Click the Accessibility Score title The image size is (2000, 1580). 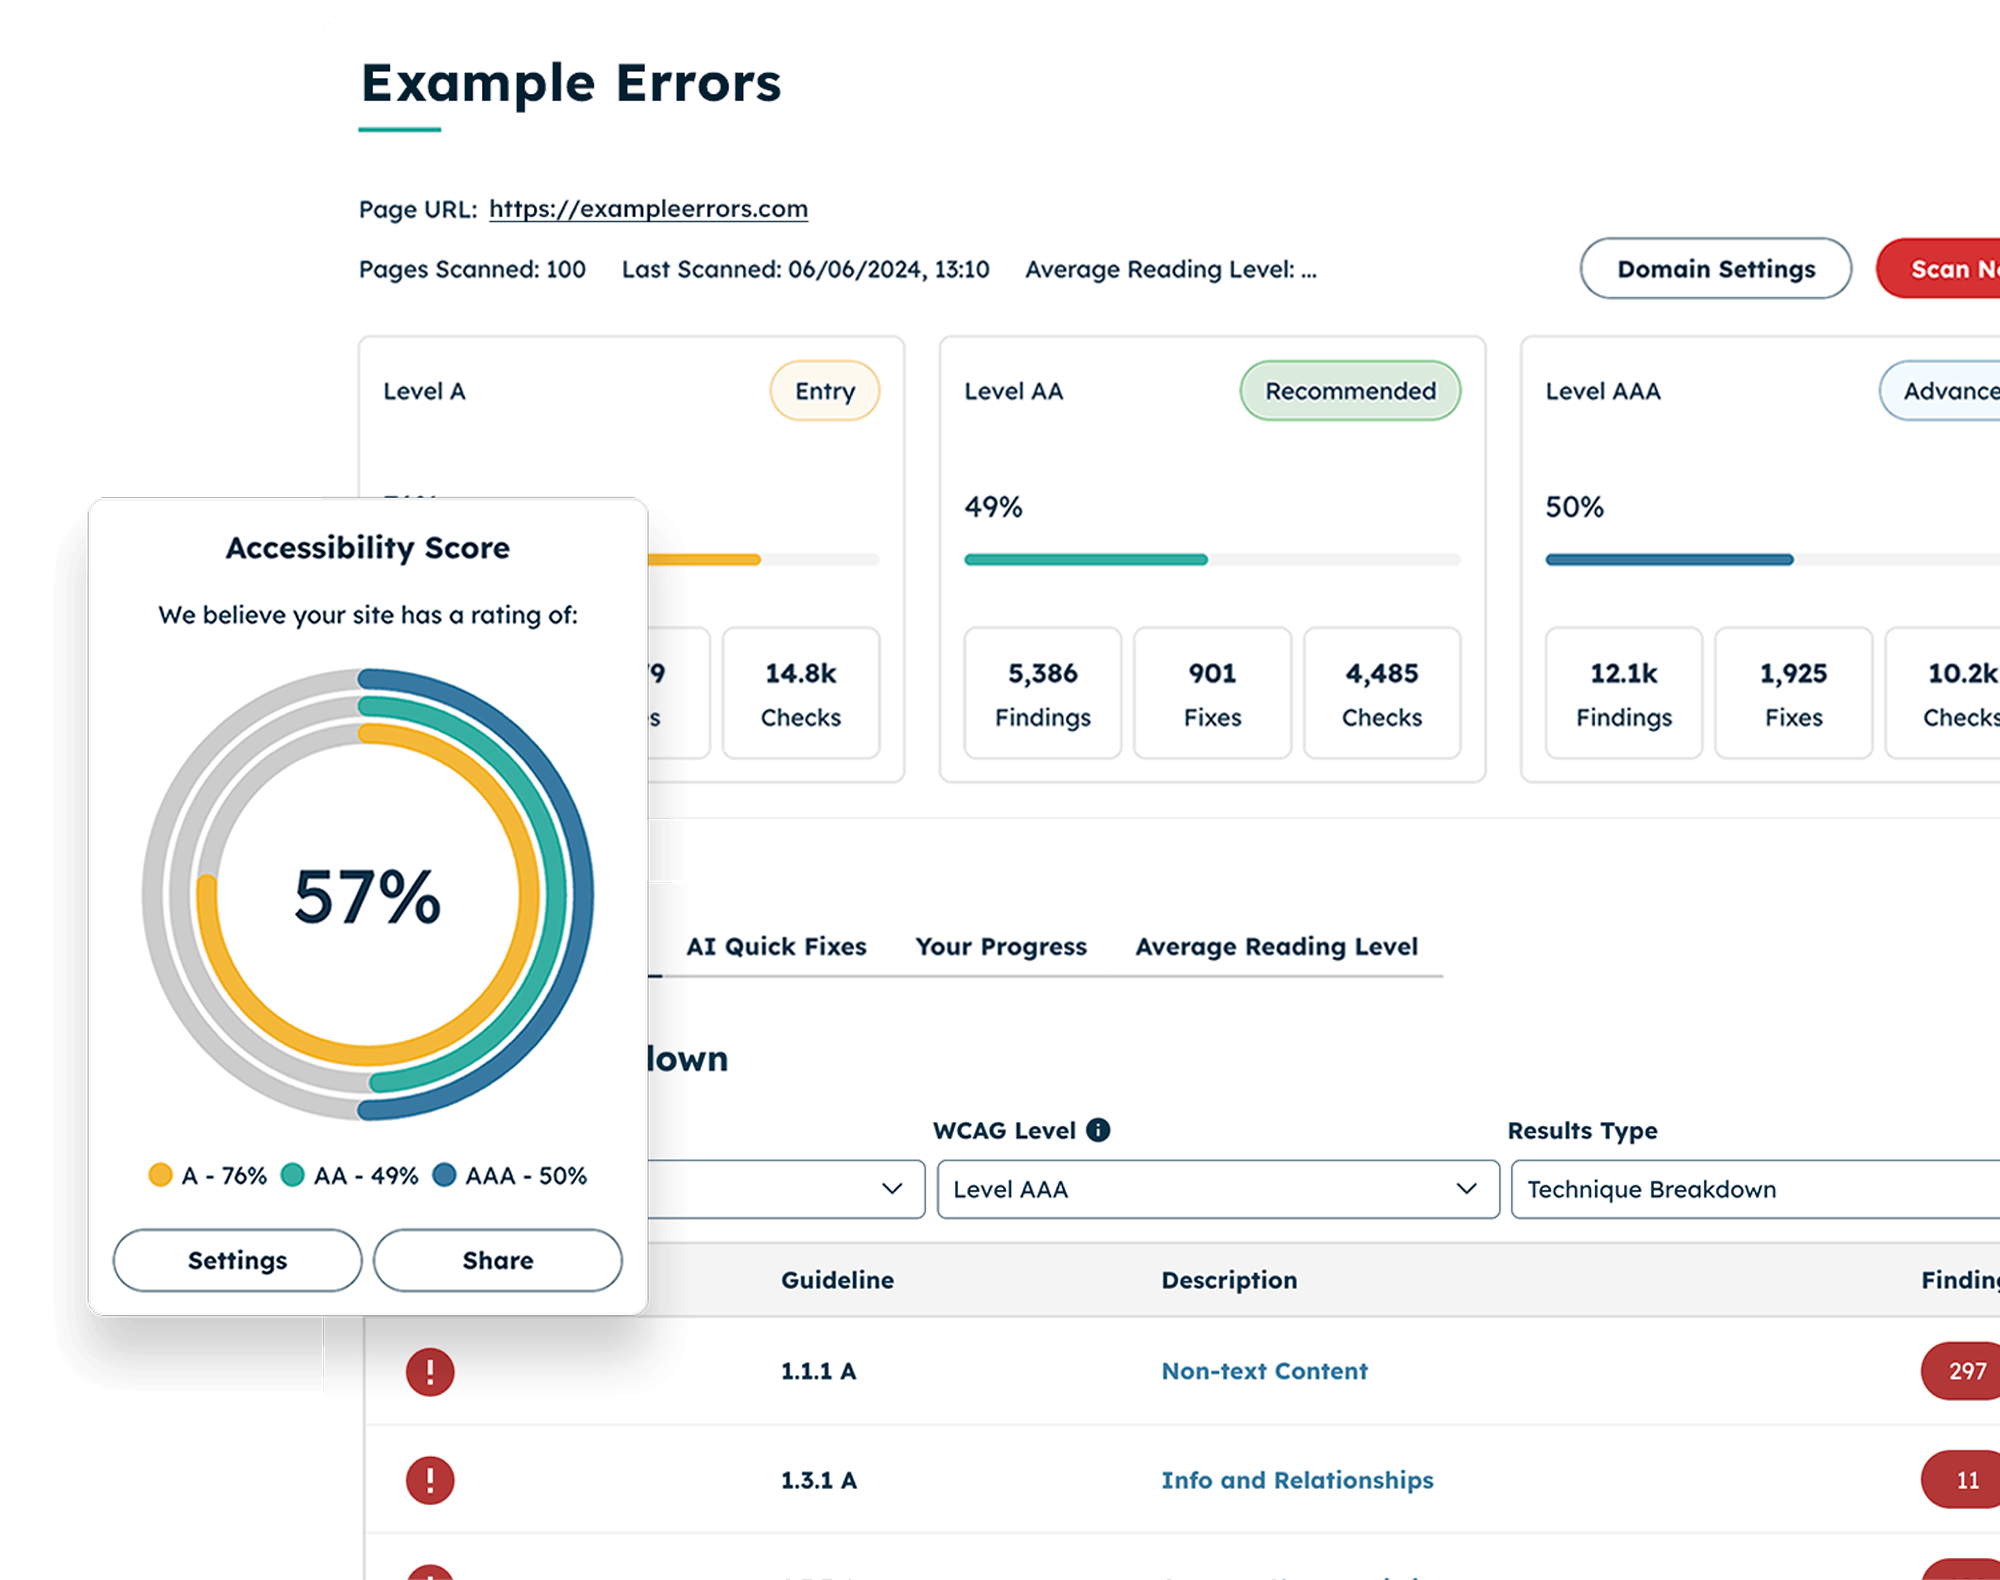coord(368,548)
